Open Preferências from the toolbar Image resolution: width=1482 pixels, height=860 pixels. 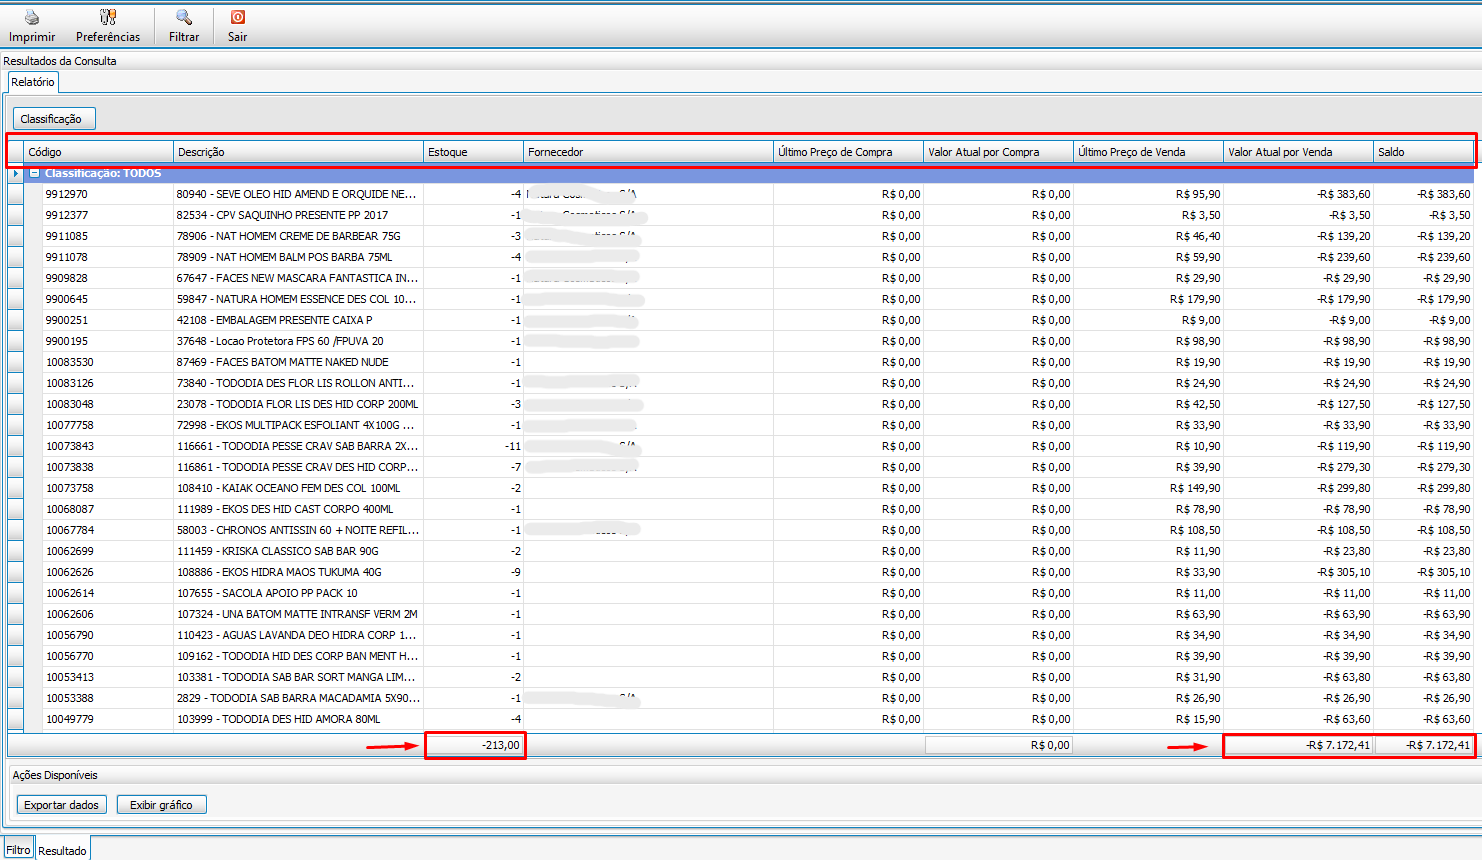point(108,26)
